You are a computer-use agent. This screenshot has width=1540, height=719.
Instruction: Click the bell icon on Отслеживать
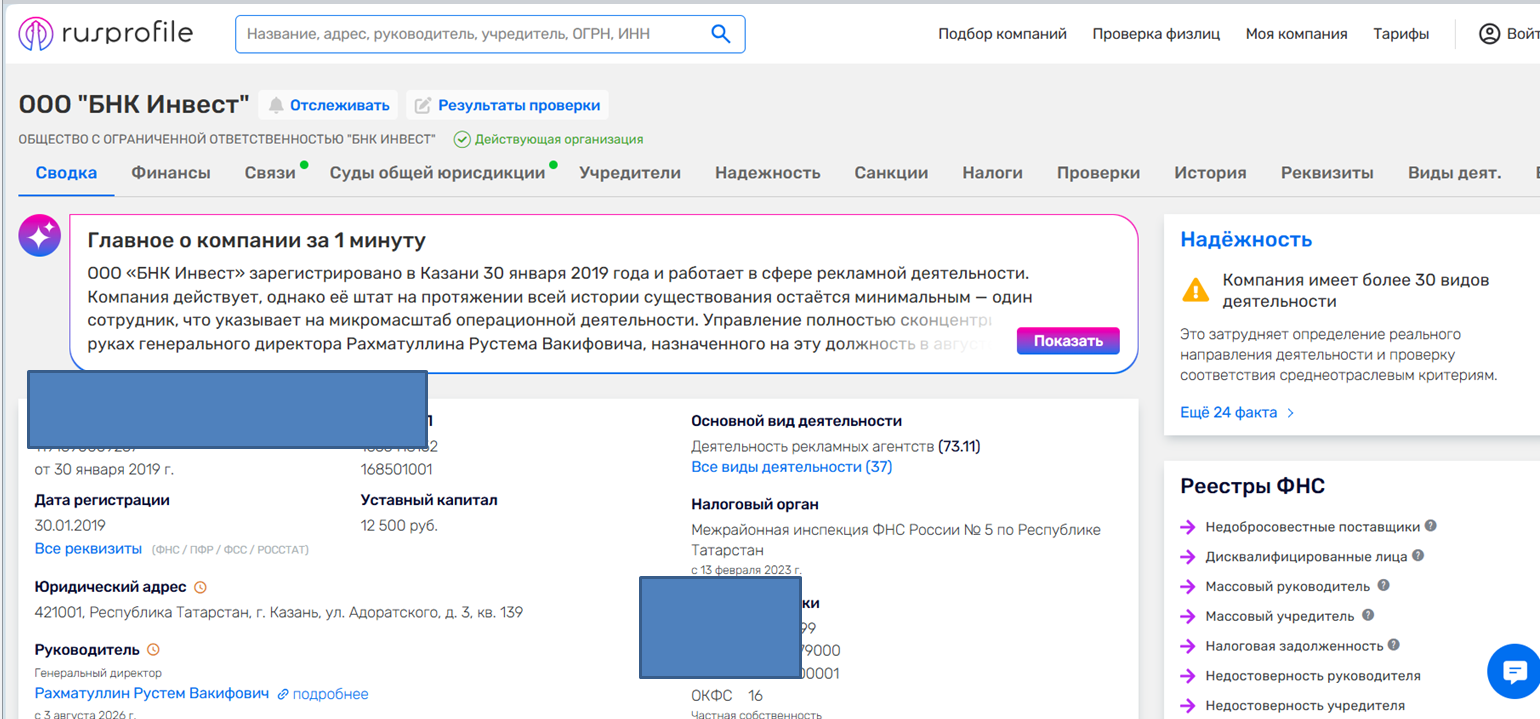point(276,105)
